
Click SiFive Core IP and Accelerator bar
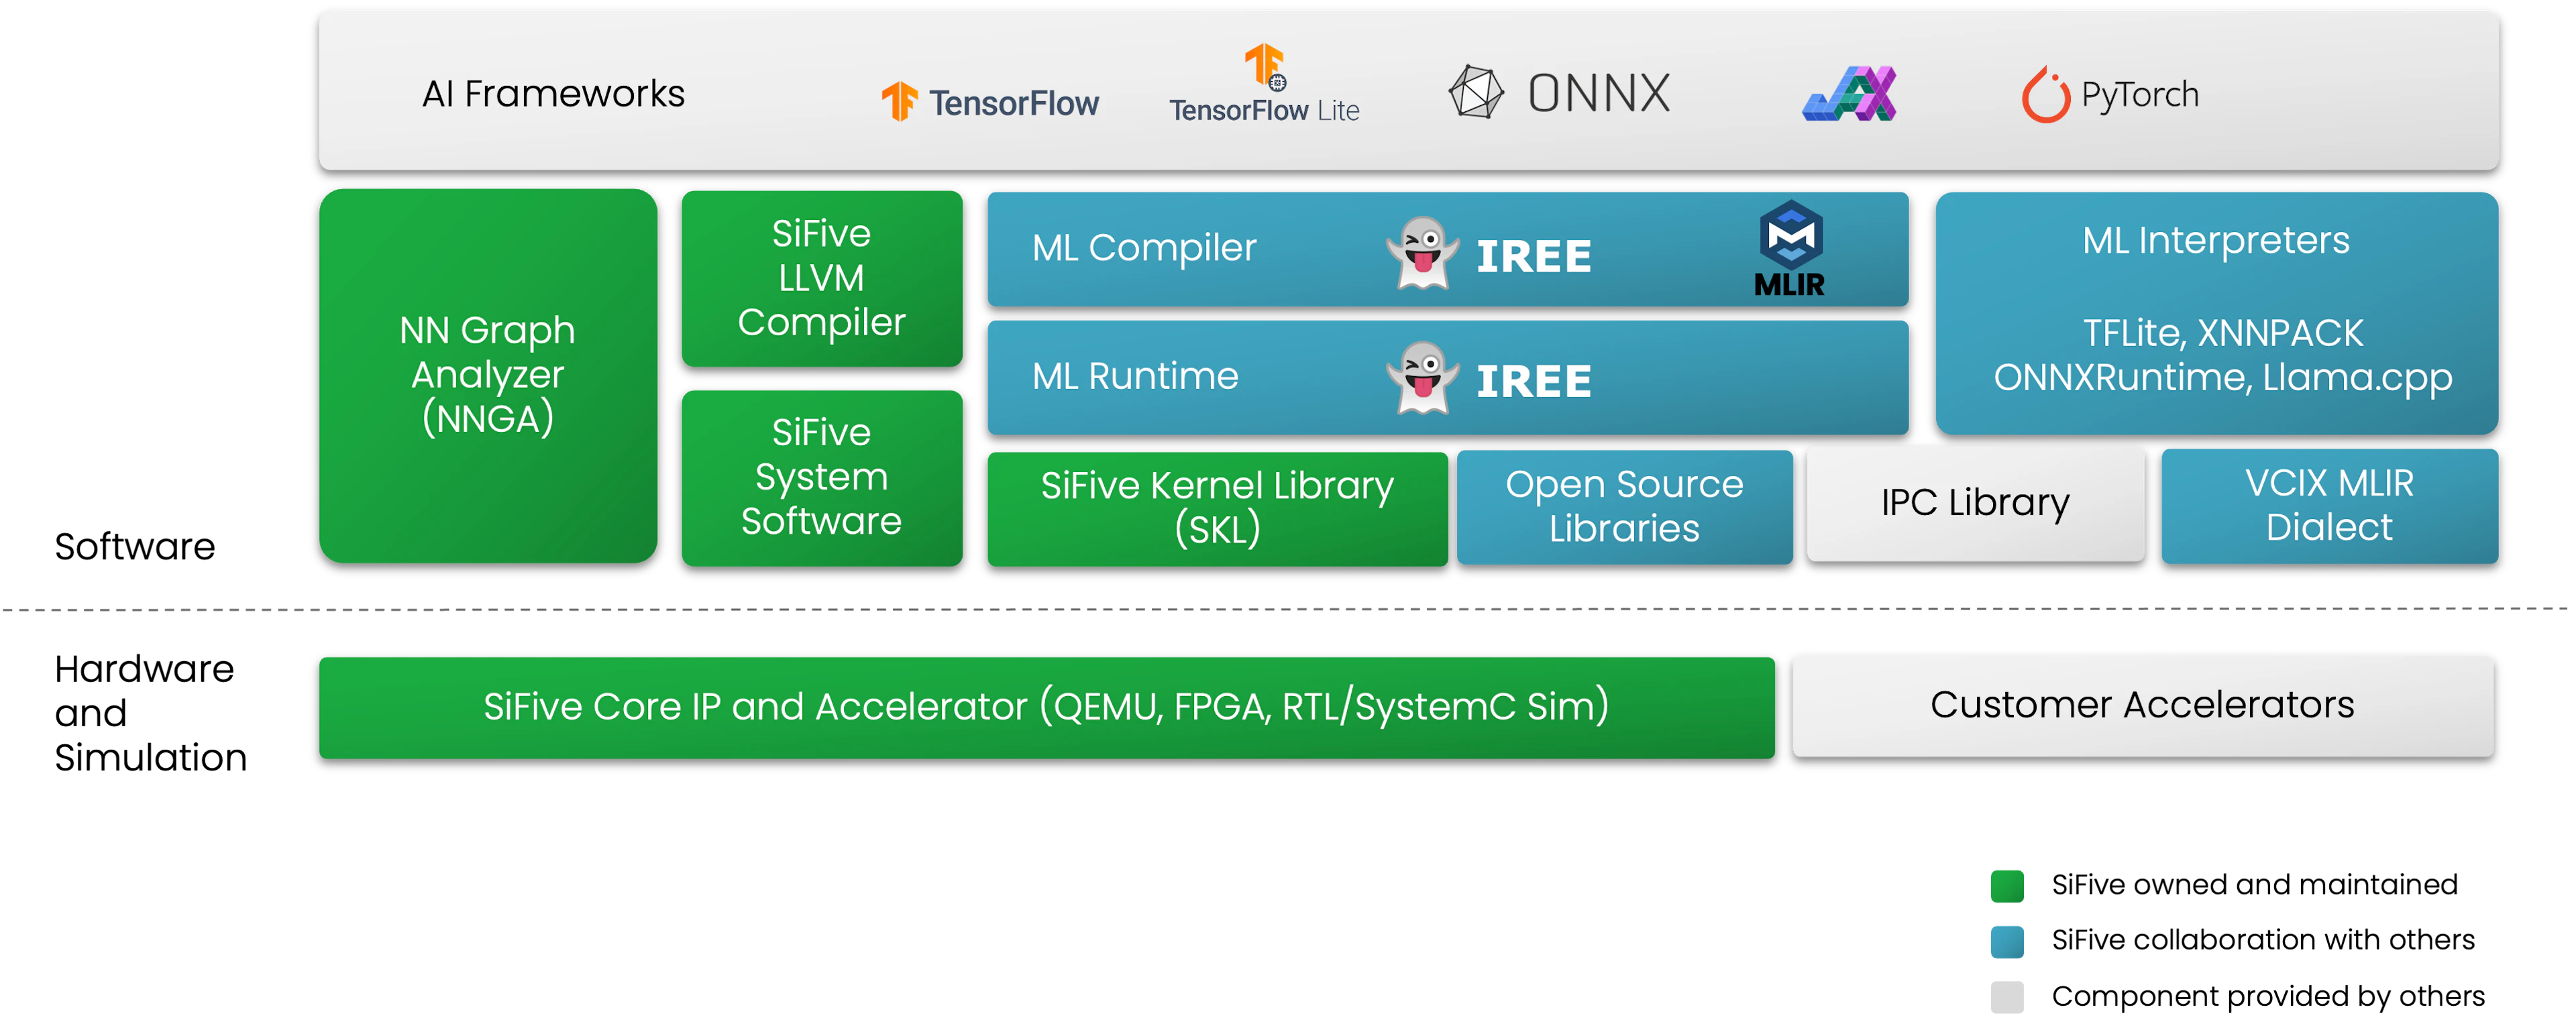(x=1046, y=707)
